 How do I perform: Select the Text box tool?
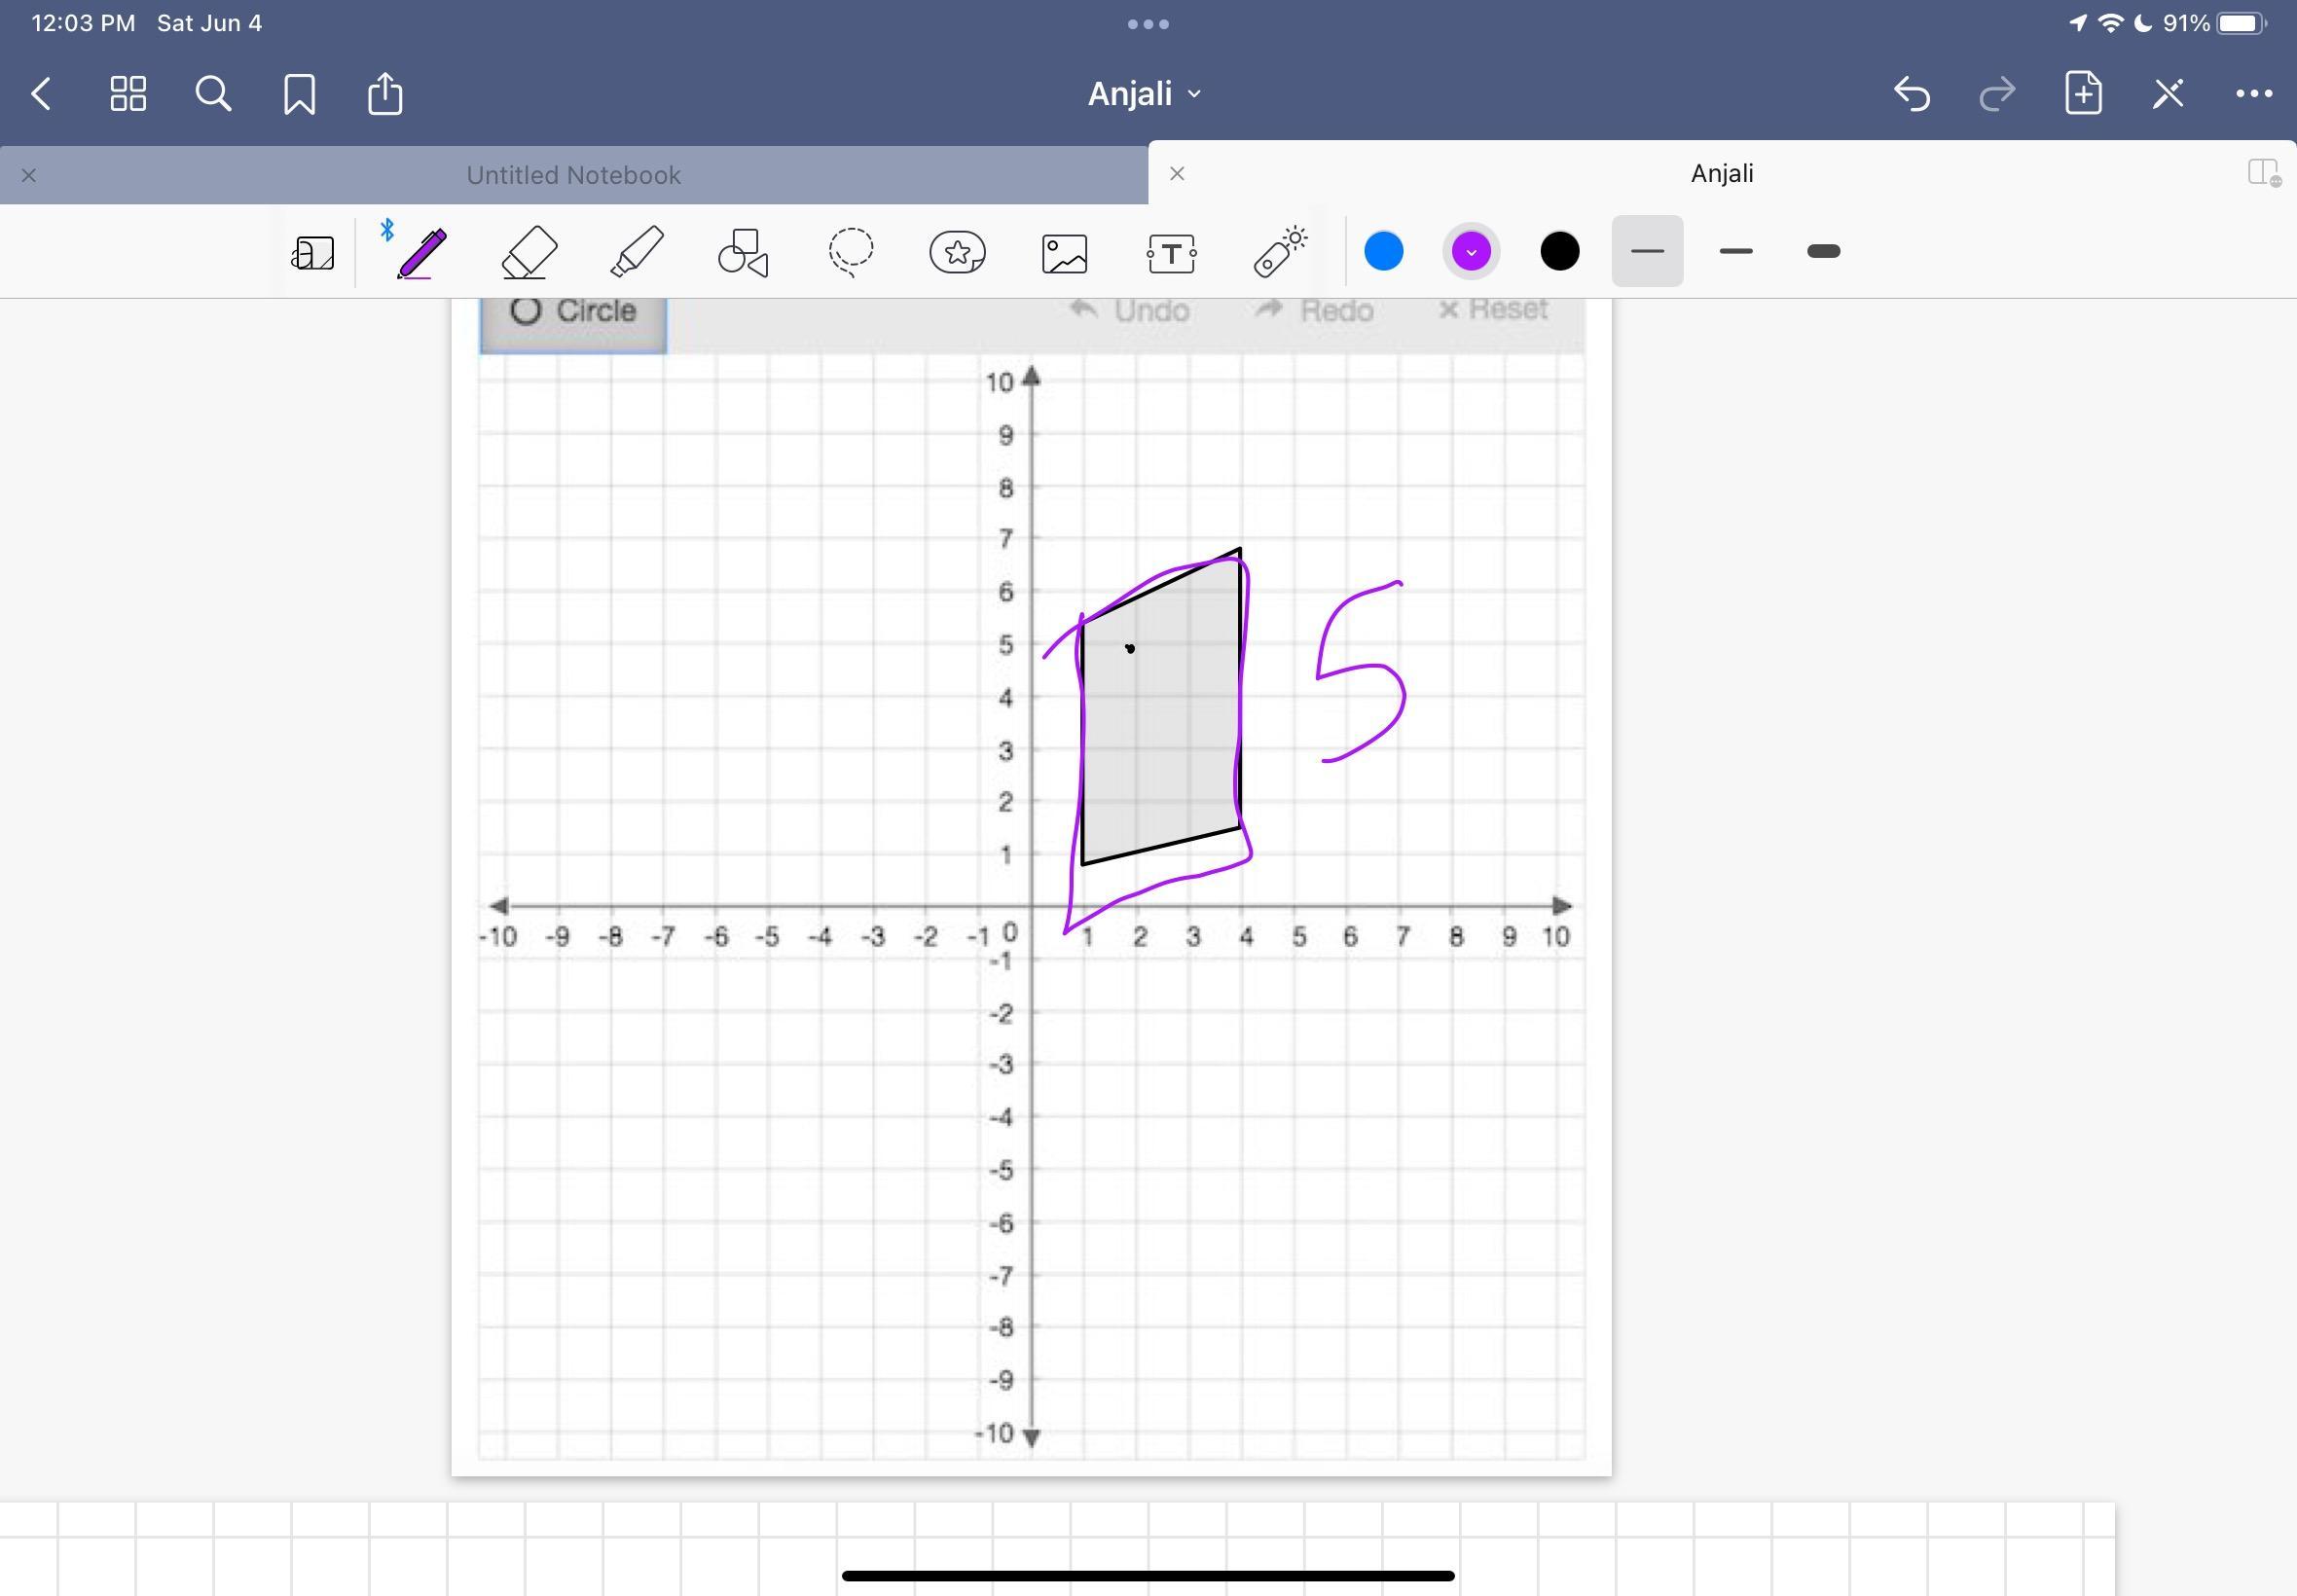[1171, 253]
